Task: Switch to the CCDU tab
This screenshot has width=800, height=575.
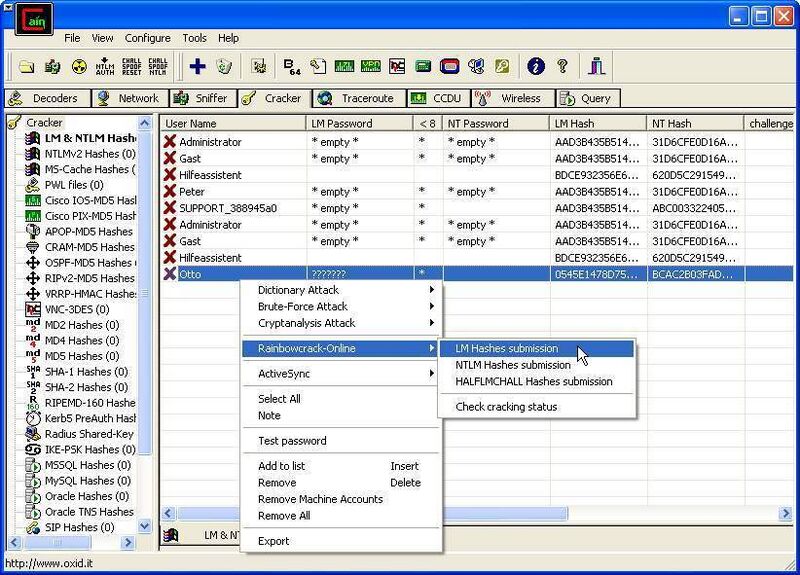Action: (439, 98)
